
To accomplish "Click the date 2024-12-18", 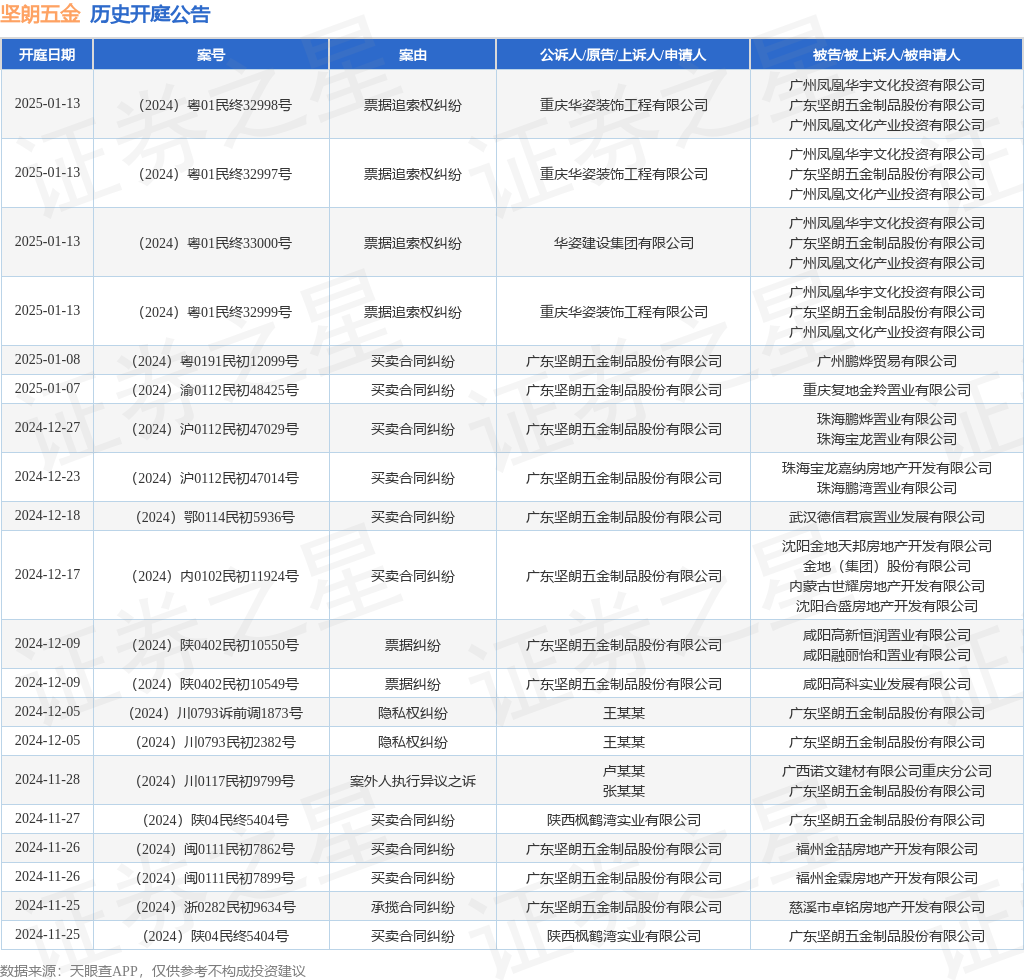I will coord(47,515).
